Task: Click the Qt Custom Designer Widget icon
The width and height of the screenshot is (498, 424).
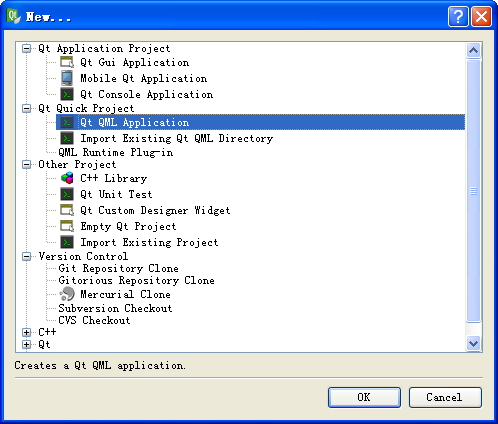Action: [x=67, y=210]
